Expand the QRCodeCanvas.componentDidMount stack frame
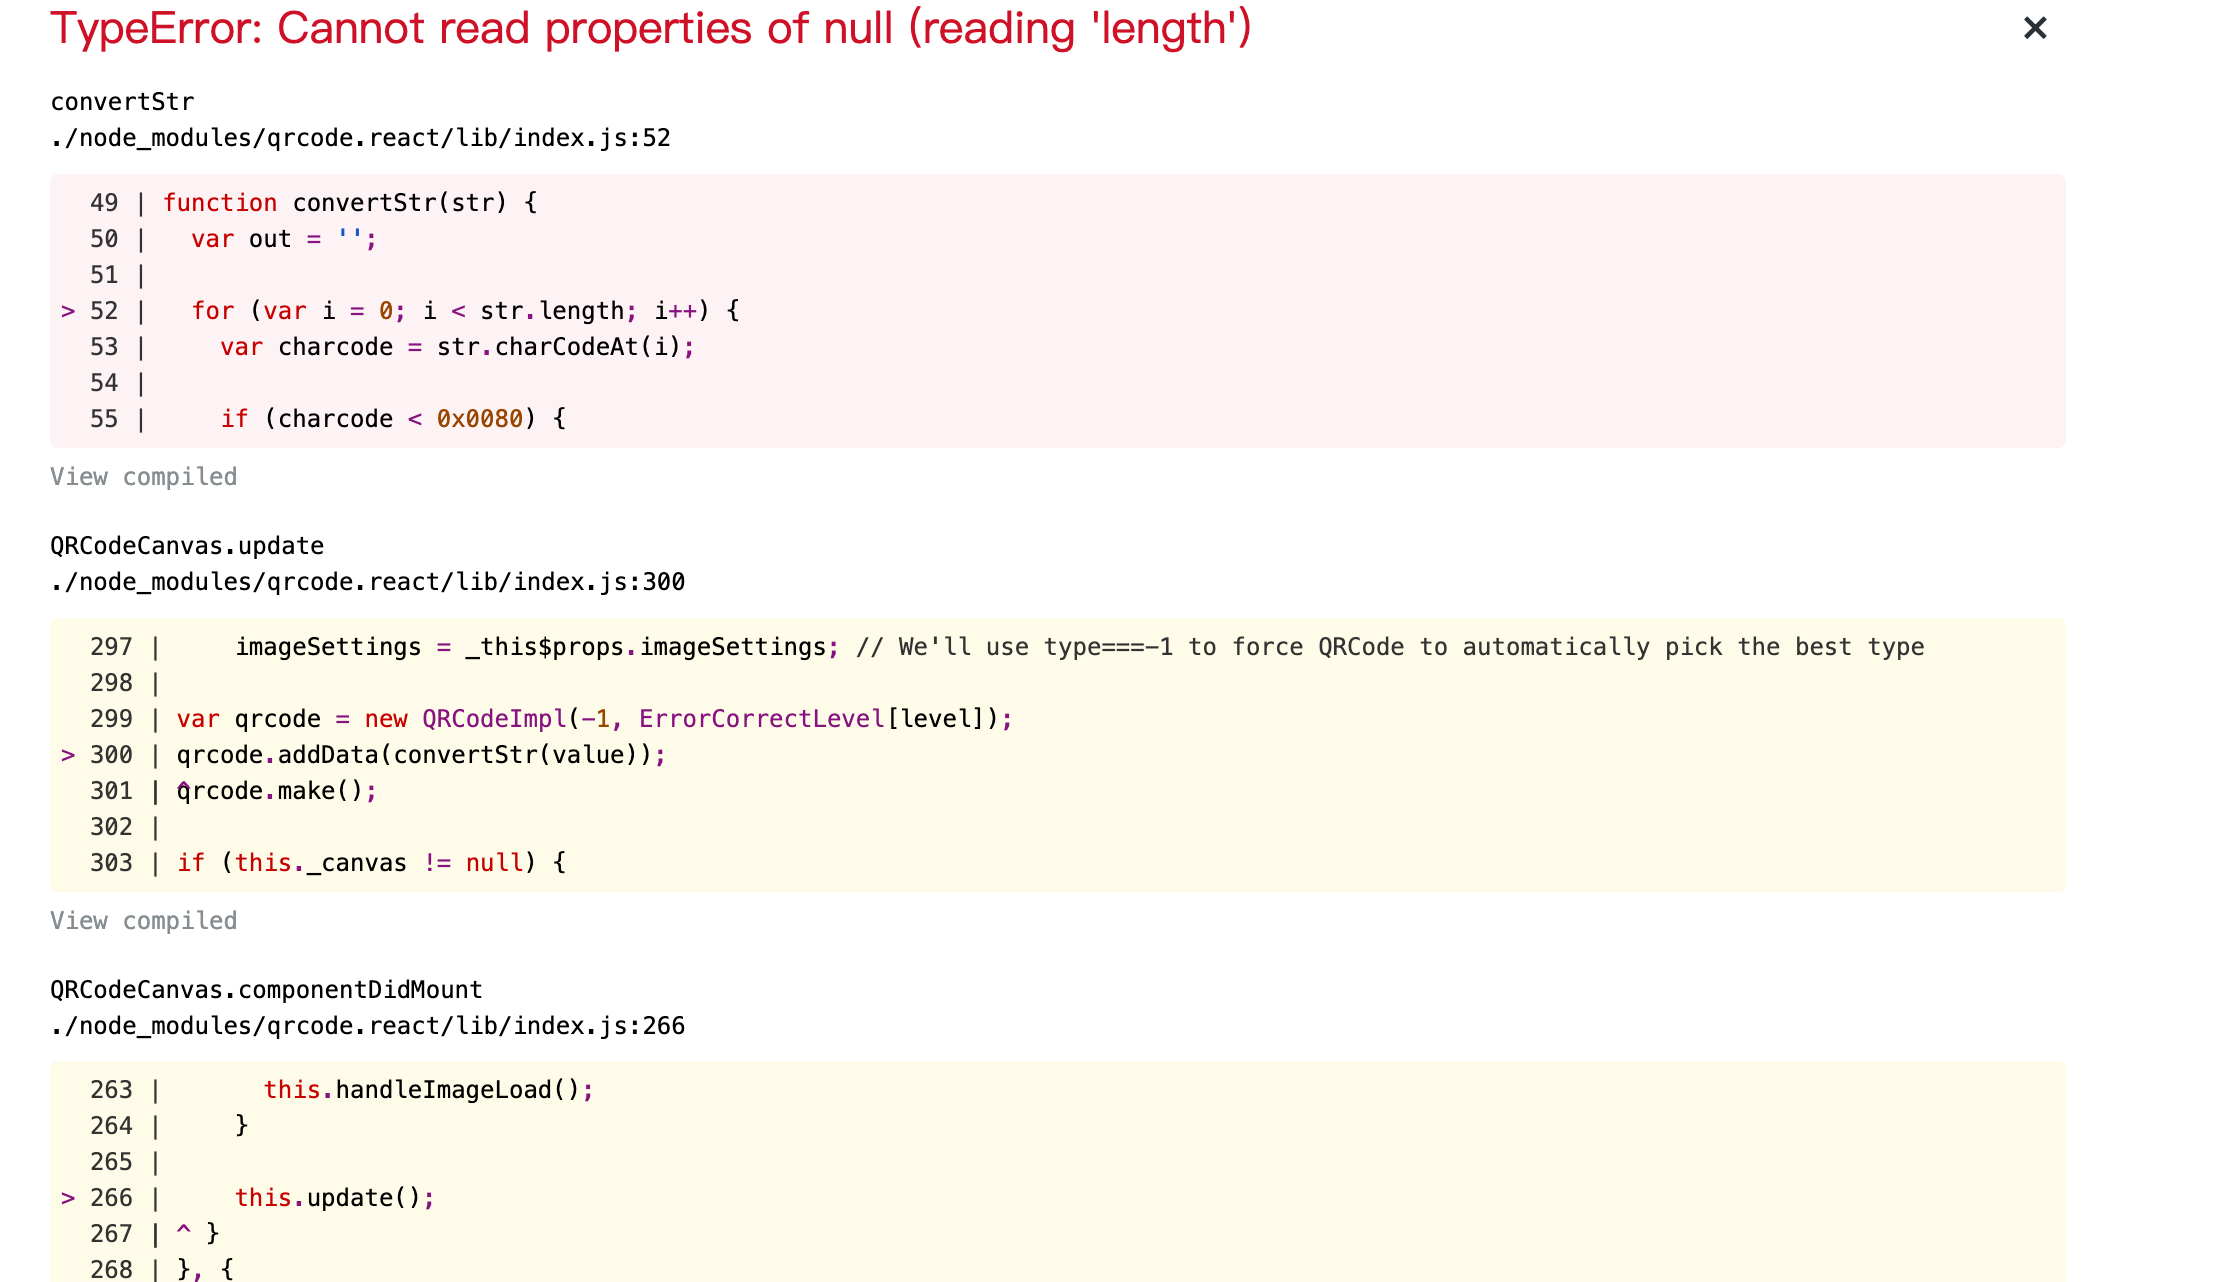 click(265, 989)
